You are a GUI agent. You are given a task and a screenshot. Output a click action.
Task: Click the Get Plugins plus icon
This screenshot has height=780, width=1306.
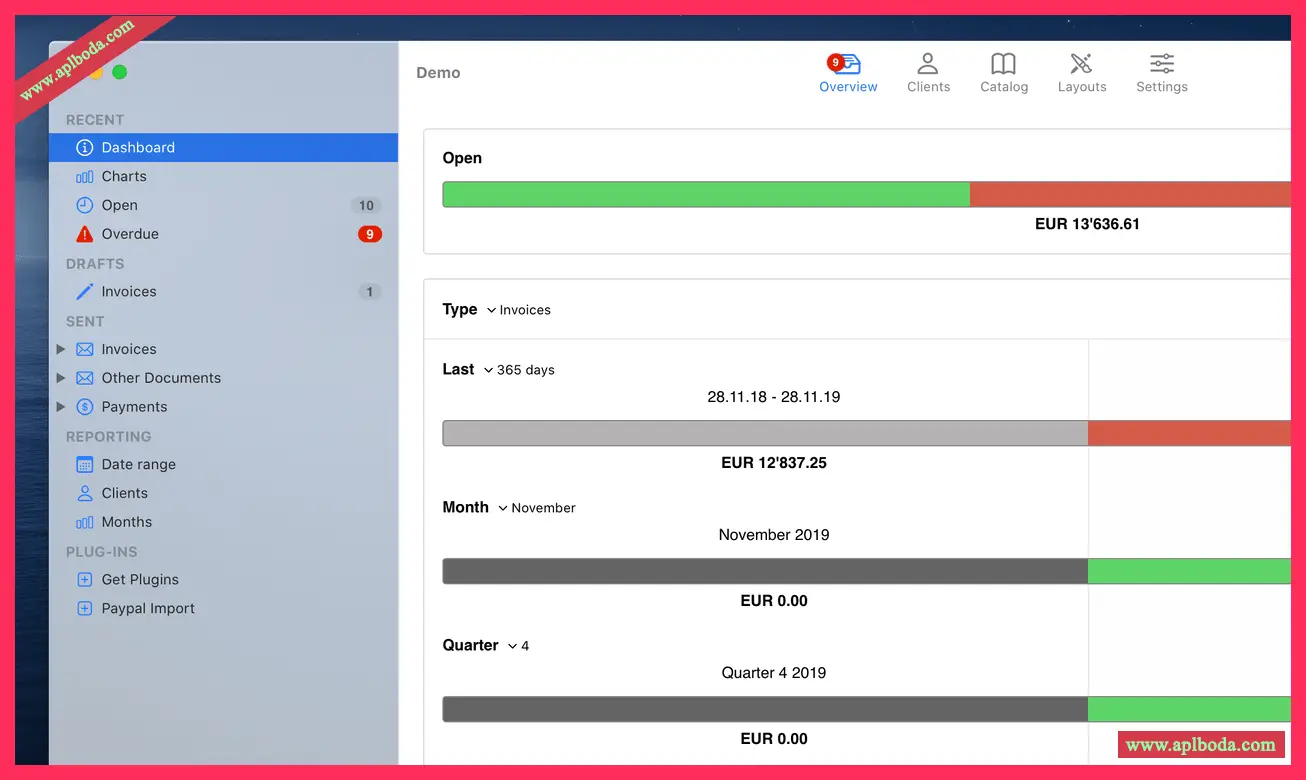[85, 580]
